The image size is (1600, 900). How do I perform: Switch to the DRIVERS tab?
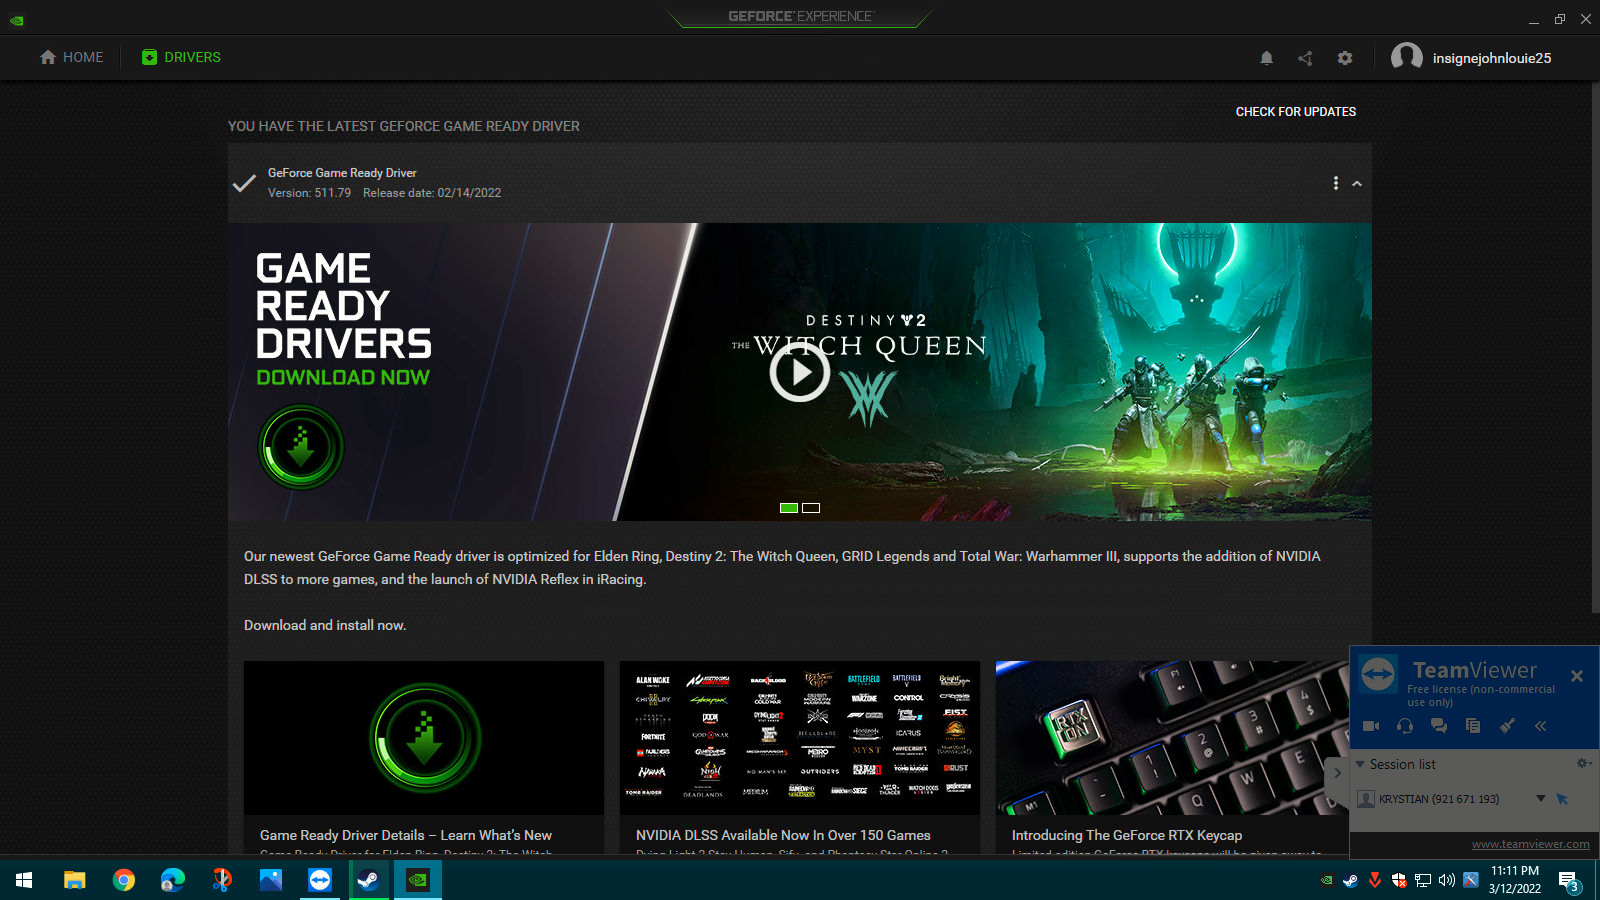[181, 57]
